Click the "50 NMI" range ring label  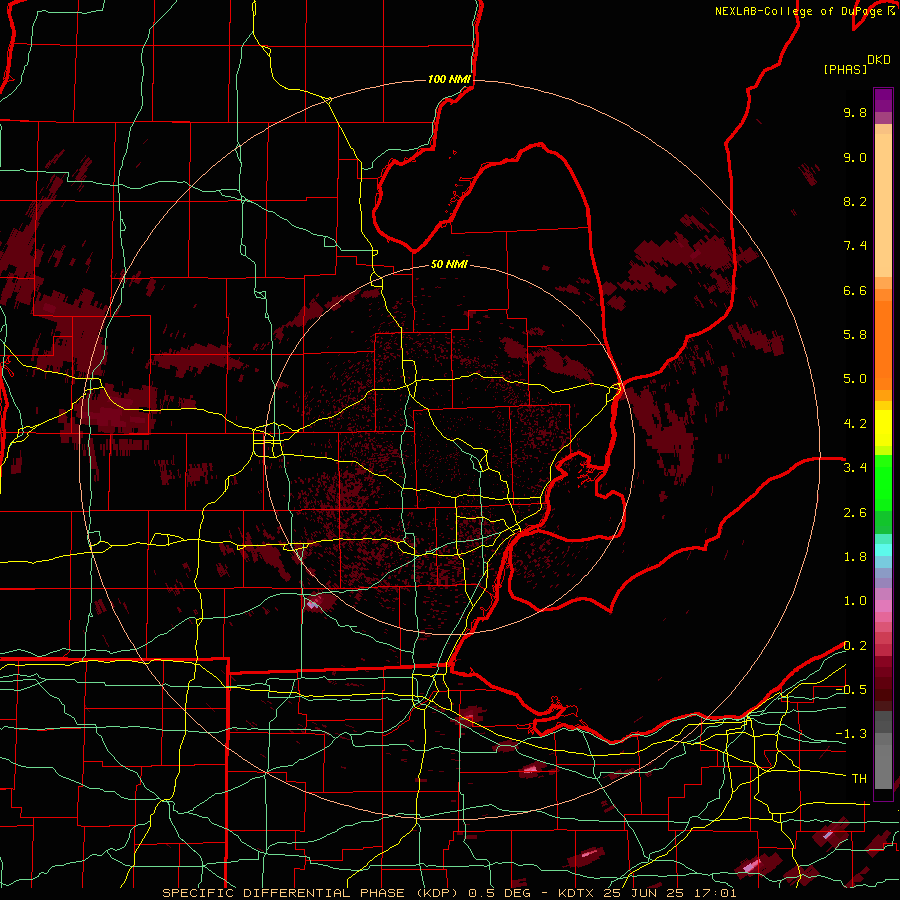(449, 264)
